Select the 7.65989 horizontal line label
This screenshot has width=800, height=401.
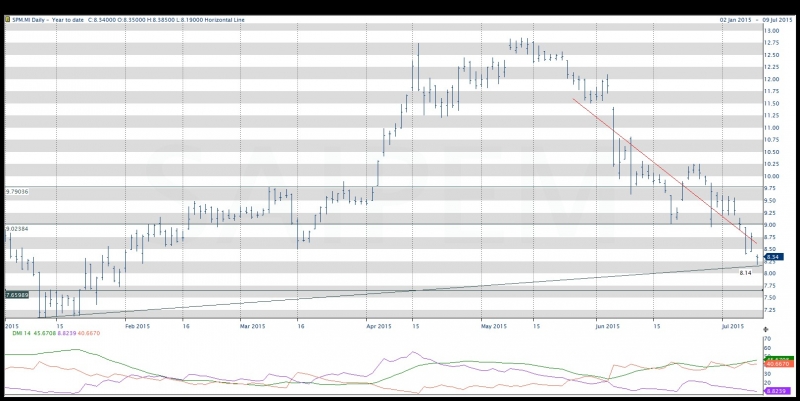click(x=20, y=295)
